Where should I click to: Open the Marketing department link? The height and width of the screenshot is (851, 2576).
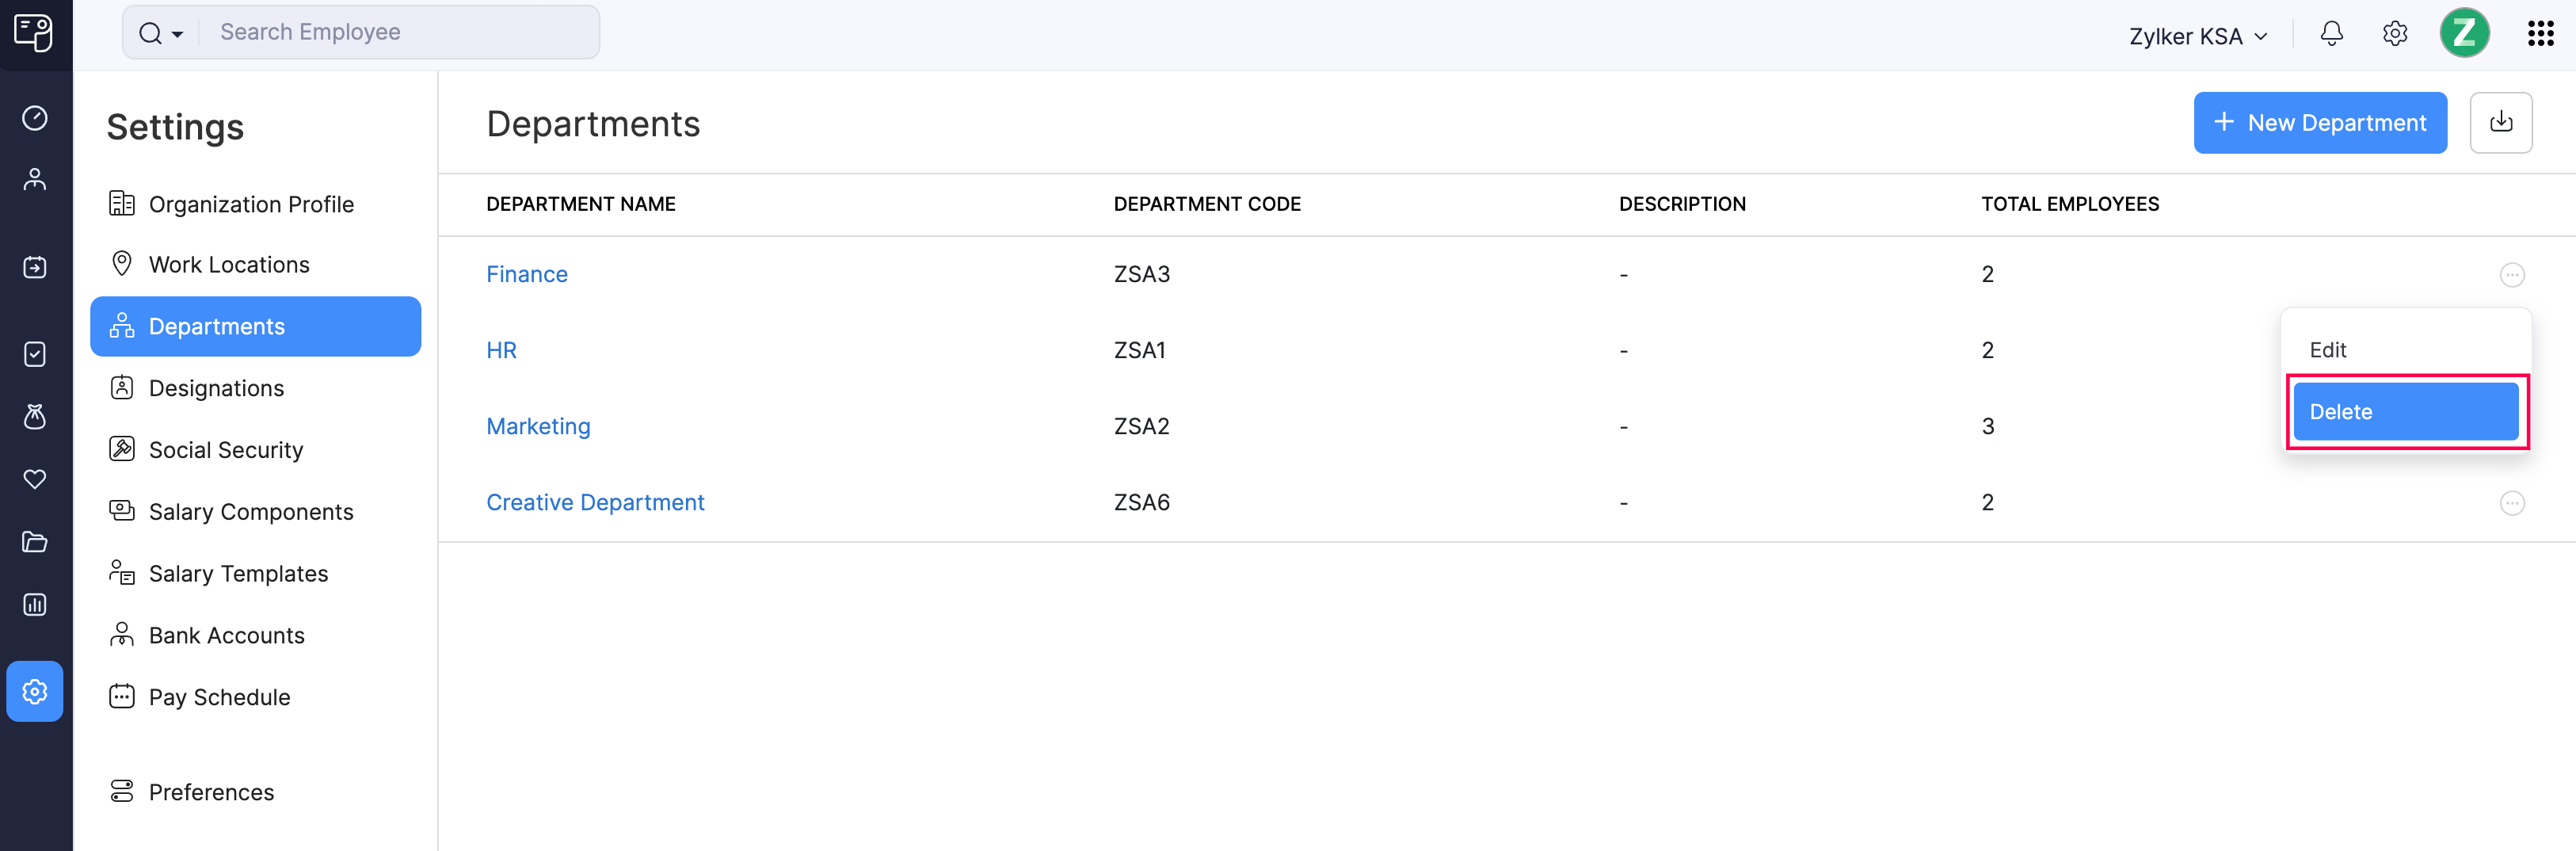538,425
